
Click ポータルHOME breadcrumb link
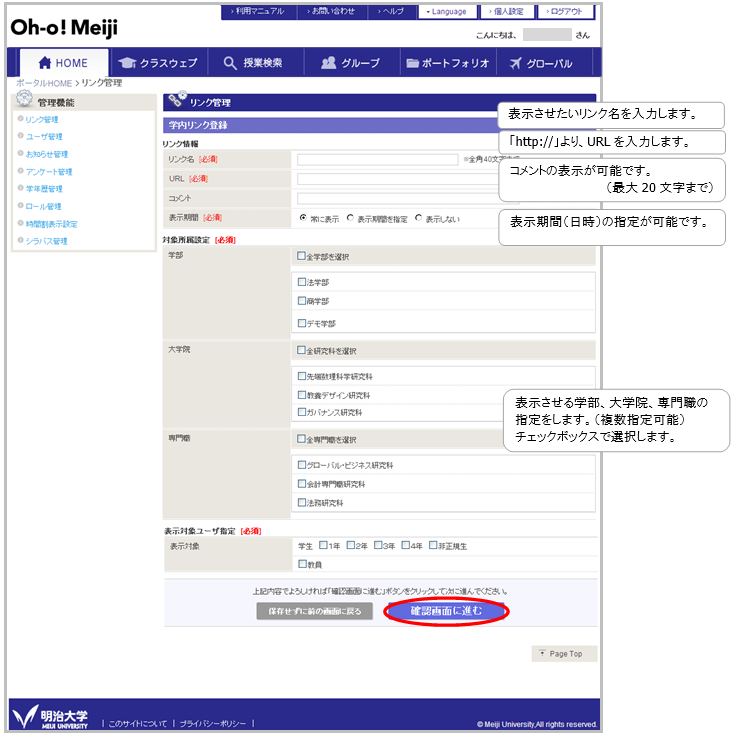(44, 83)
